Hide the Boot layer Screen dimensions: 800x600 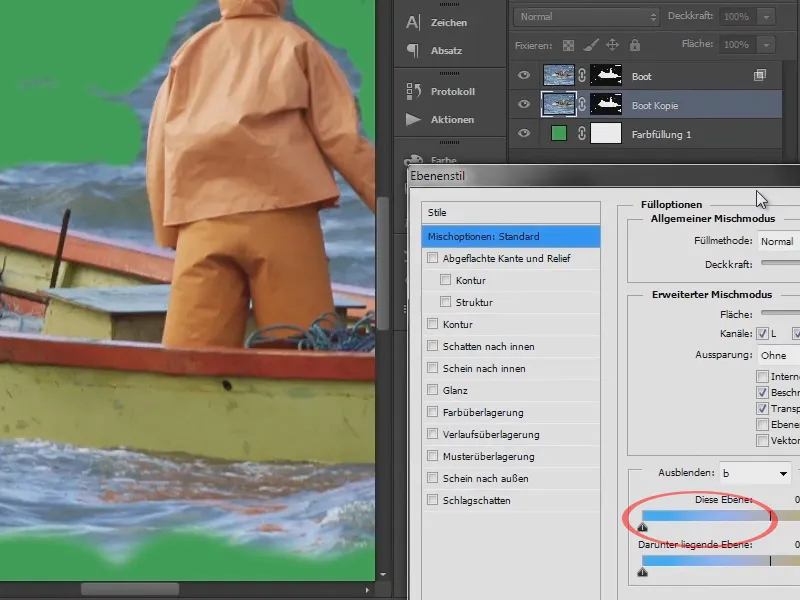point(523,76)
